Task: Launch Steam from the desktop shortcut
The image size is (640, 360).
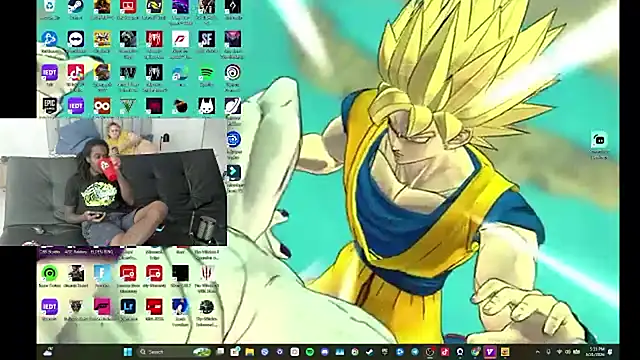Action: pyautogui.click(x=76, y=7)
